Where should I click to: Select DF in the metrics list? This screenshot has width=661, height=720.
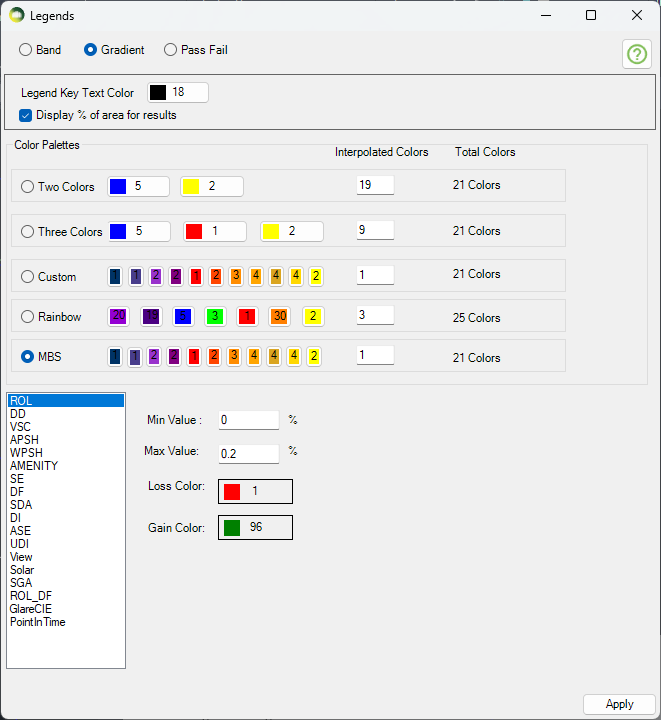(66, 492)
